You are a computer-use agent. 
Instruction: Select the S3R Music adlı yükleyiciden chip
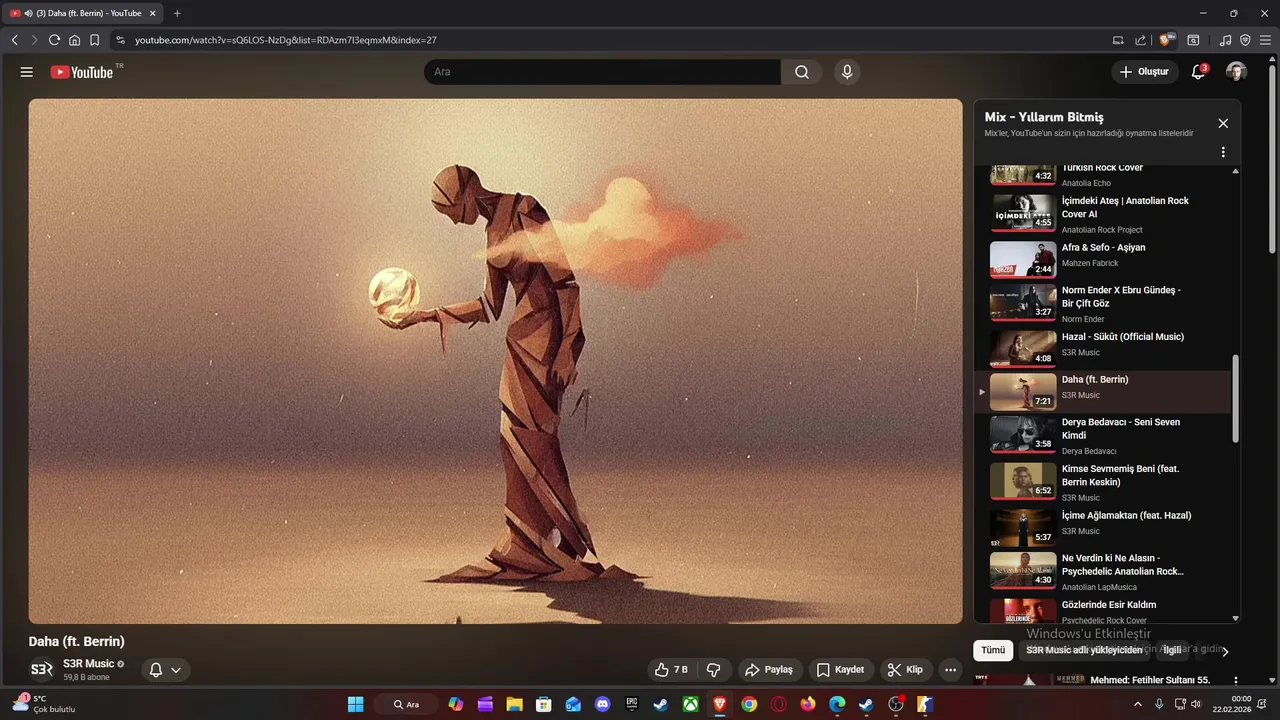[x=1084, y=650]
